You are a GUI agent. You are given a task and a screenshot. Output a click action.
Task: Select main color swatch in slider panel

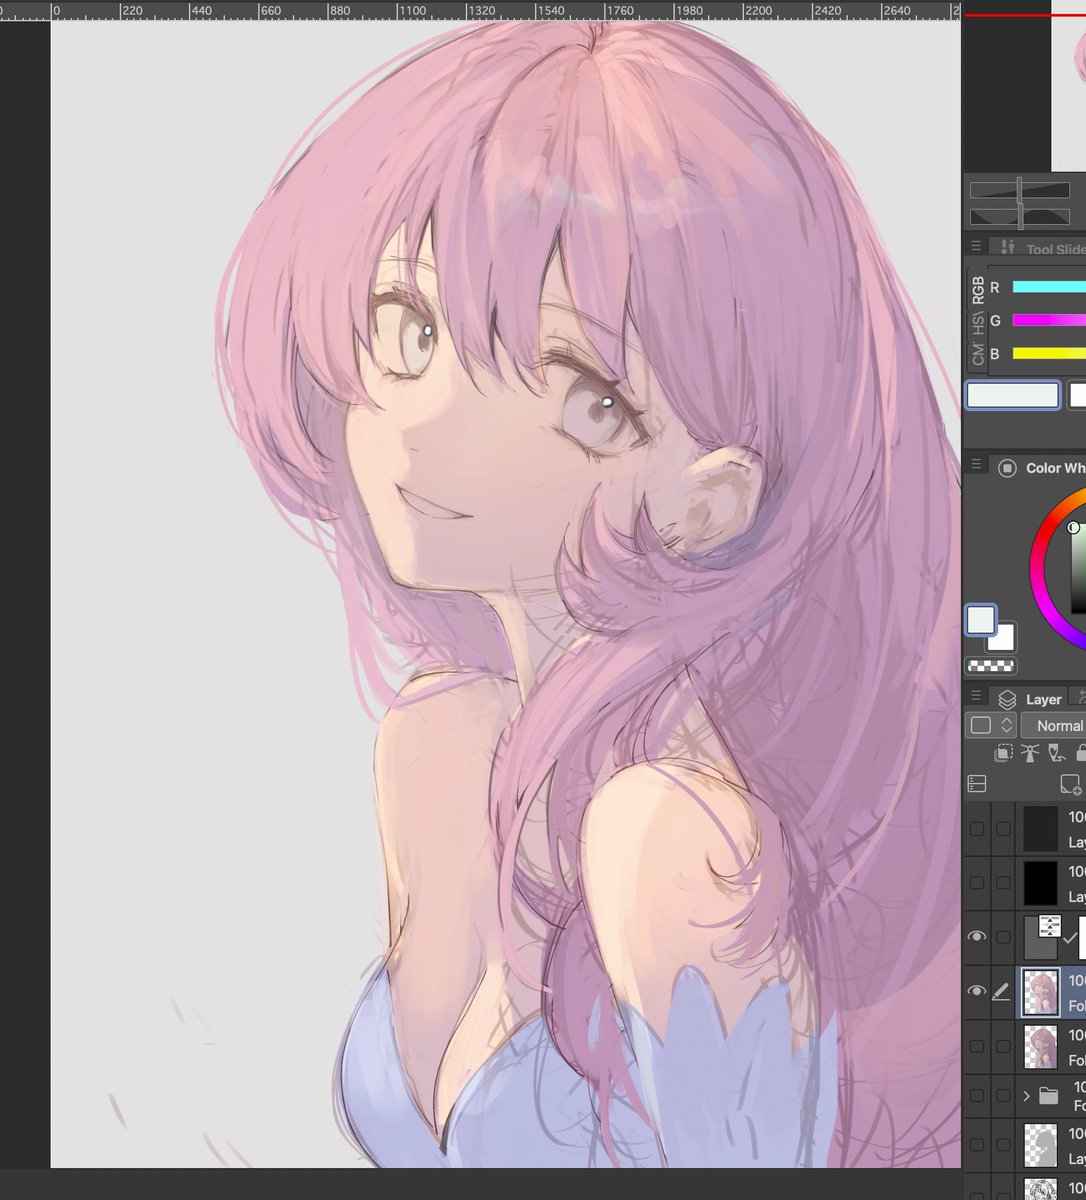click(x=1012, y=395)
